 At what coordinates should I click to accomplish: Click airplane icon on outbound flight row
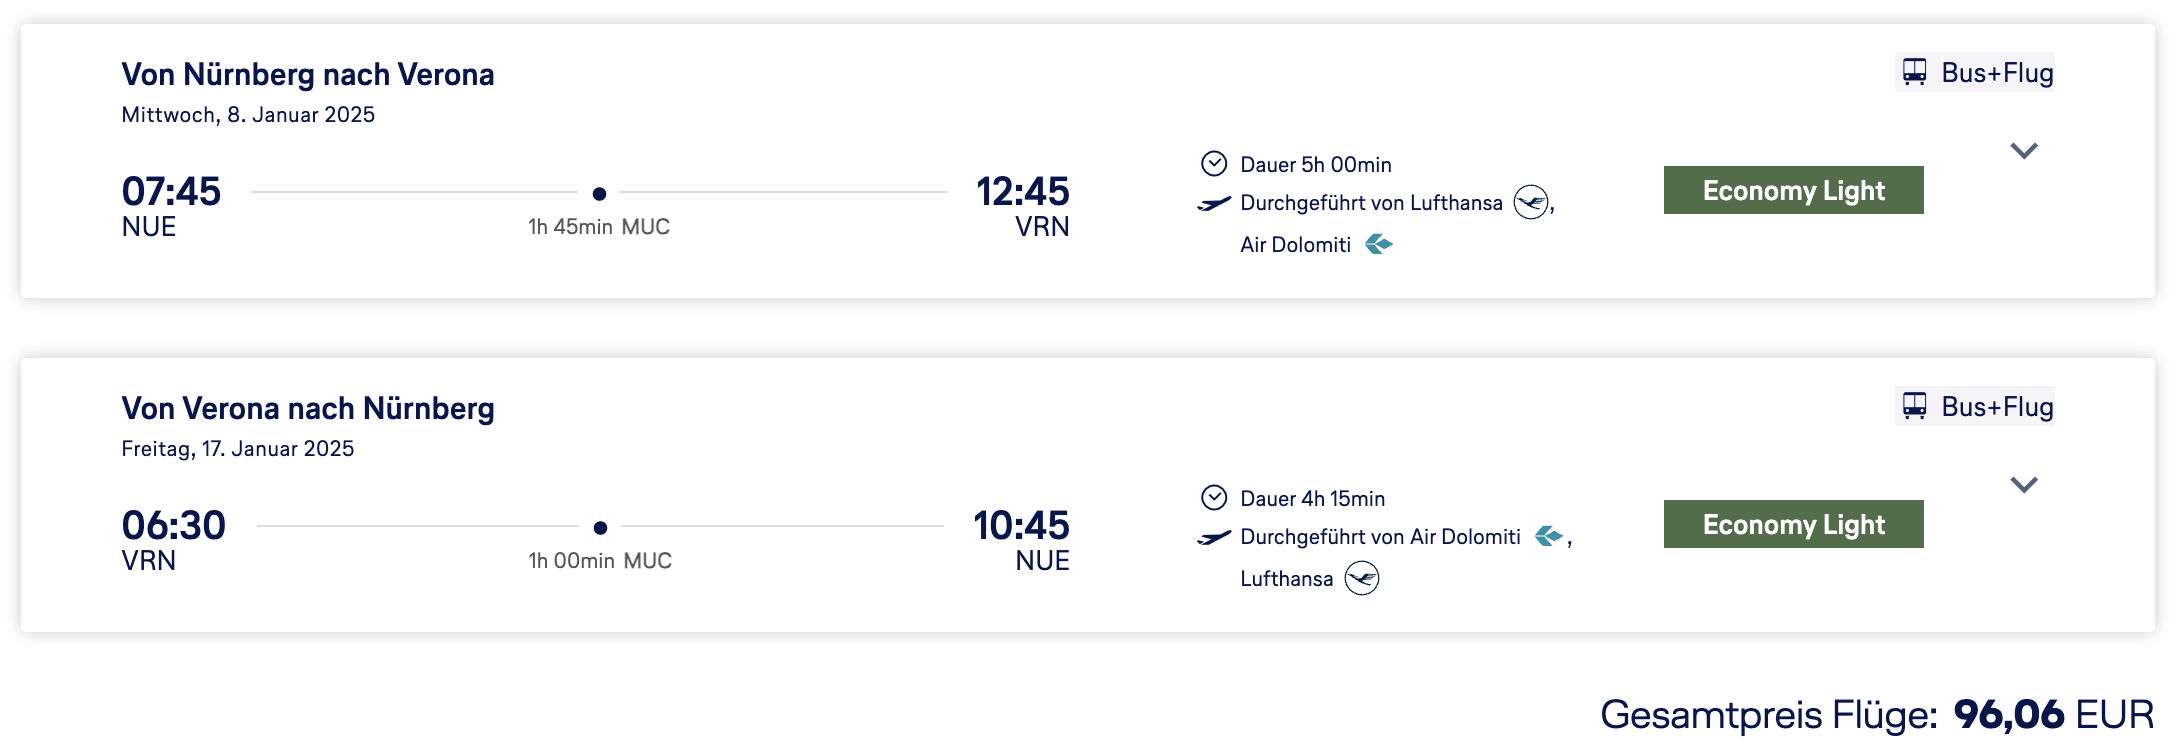(x=1214, y=204)
